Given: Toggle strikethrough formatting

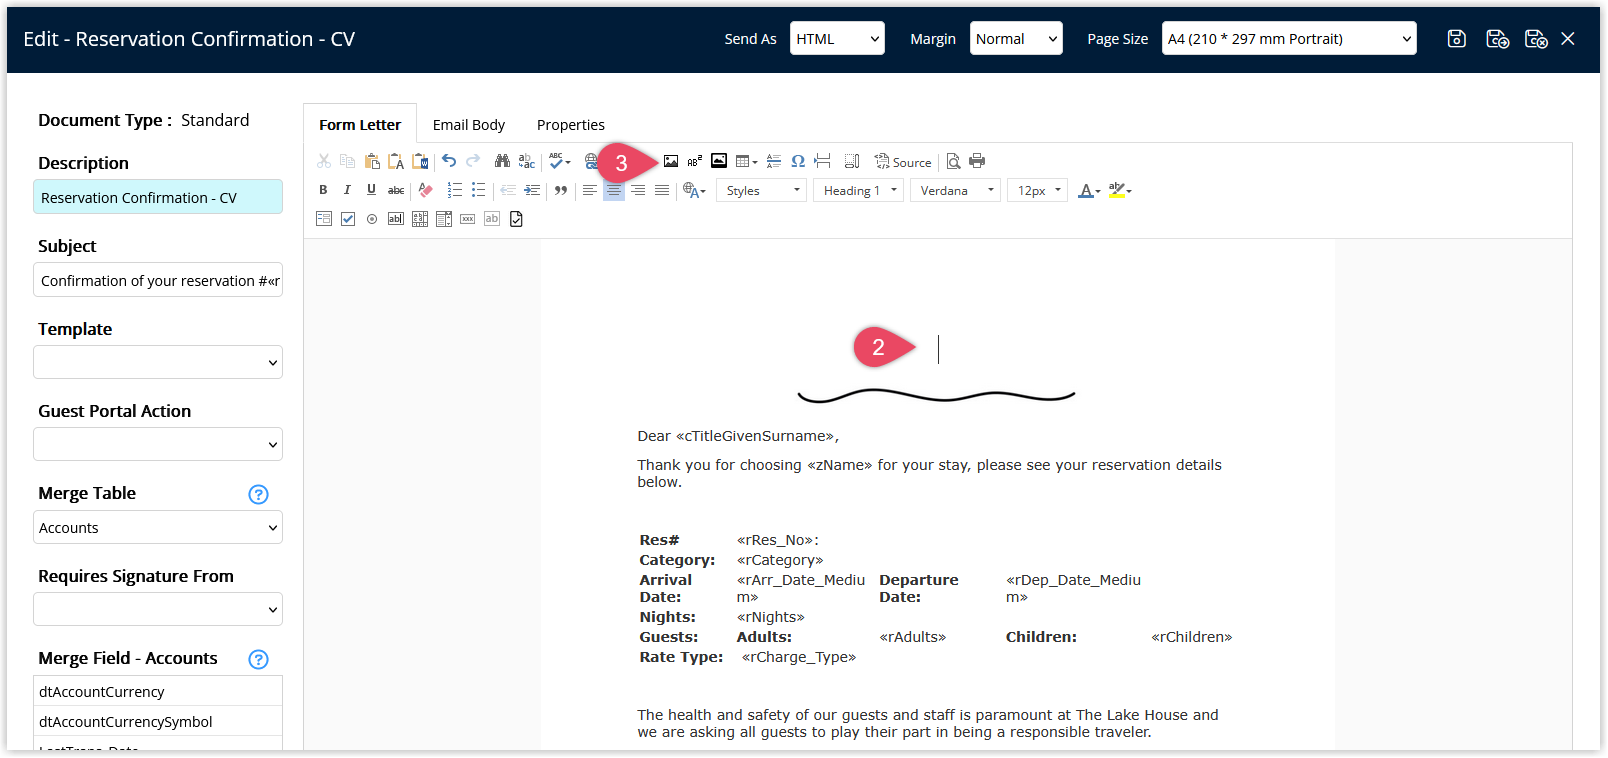Looking at the screenshot, I should point(396,190).
